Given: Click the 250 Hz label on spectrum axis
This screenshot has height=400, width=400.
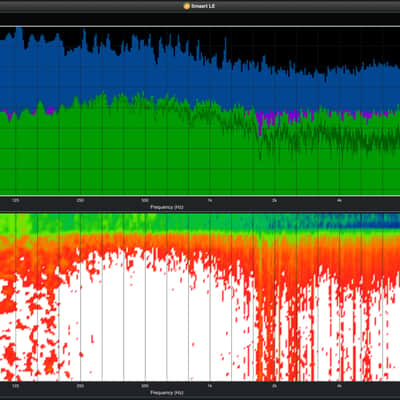Looking at the screenshot, I should pyautogui.click(x=80, y=200).
